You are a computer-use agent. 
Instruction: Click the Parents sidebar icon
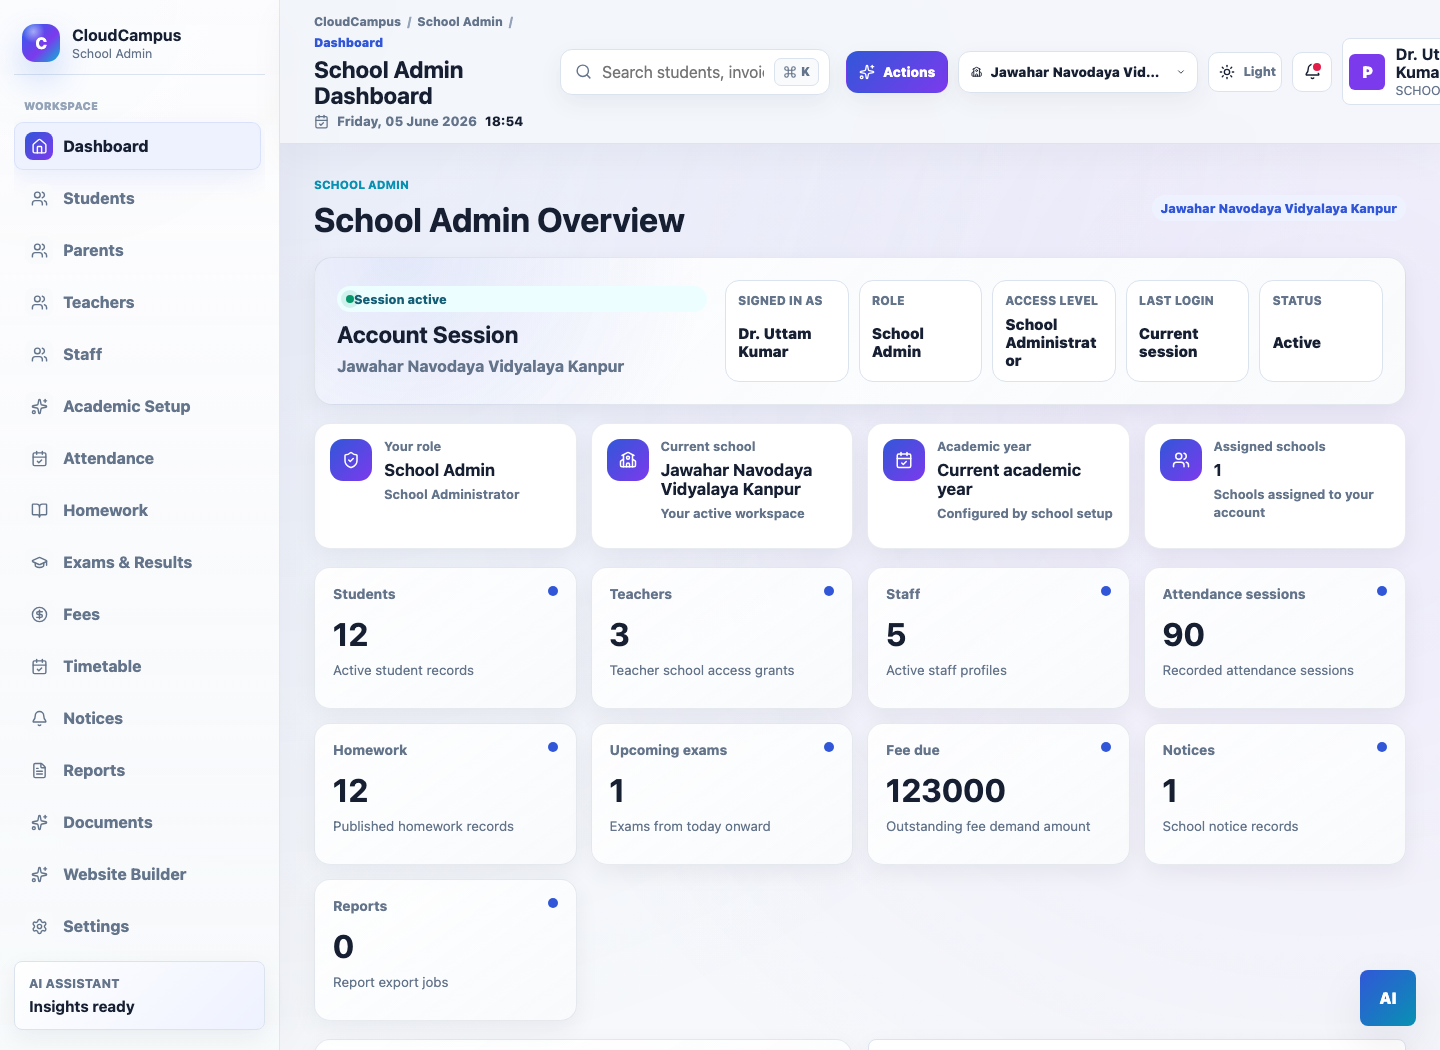point(40,250)
